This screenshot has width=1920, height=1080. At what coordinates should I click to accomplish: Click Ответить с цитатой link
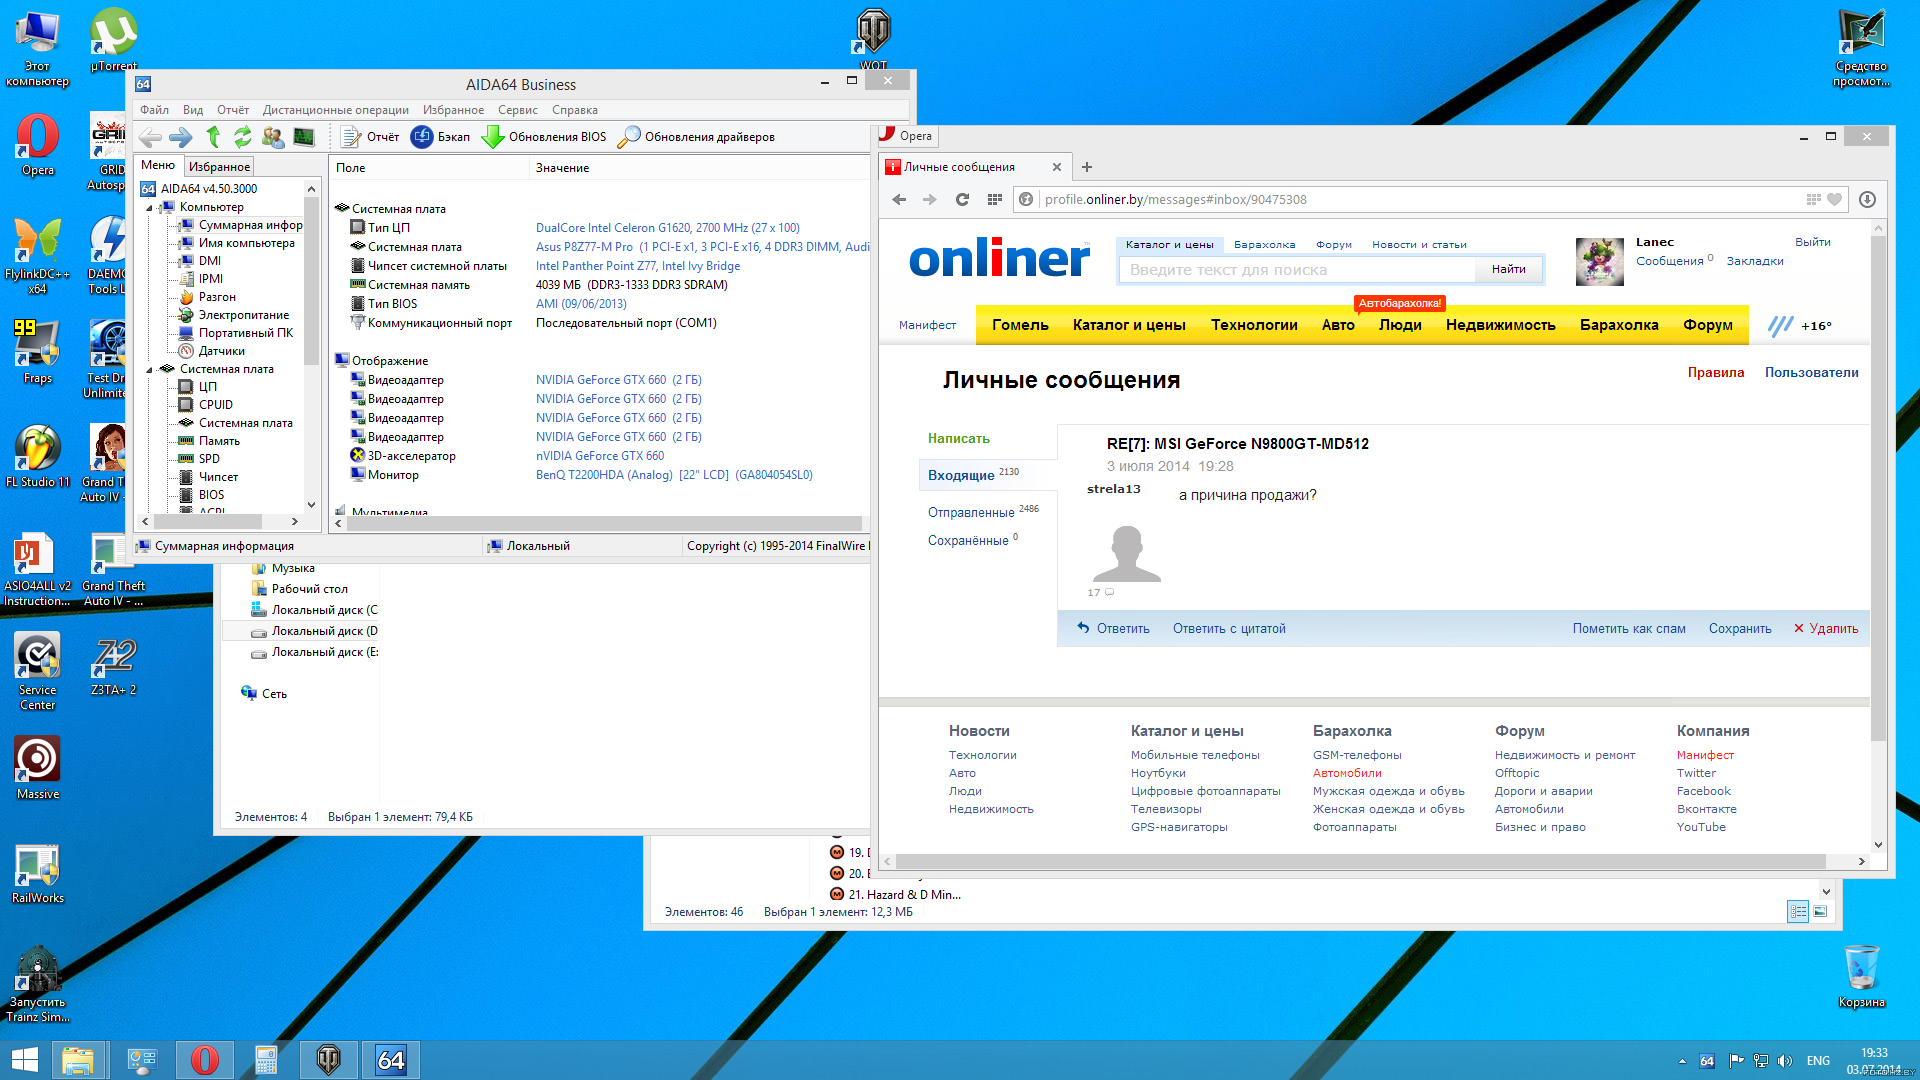[1229, 629]
